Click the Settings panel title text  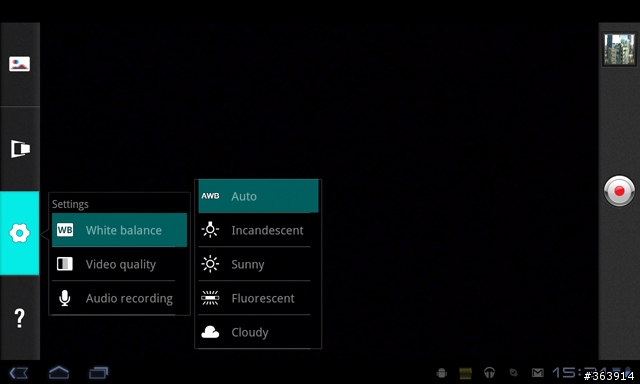tap(70, 204)
